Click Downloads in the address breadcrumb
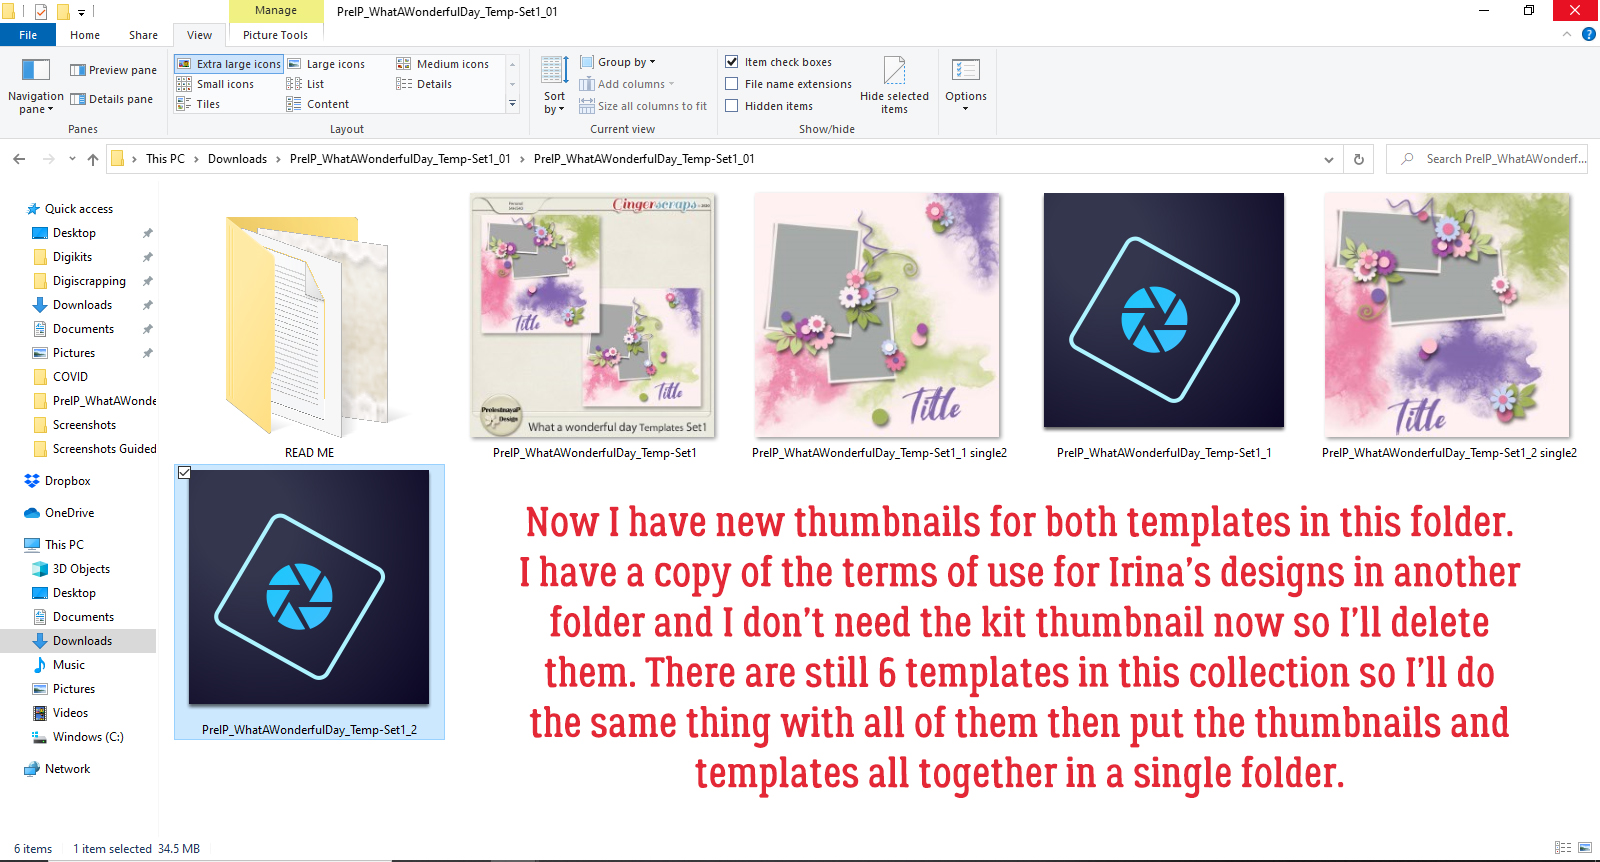1600x862 pixels. (x=238, y=159)
